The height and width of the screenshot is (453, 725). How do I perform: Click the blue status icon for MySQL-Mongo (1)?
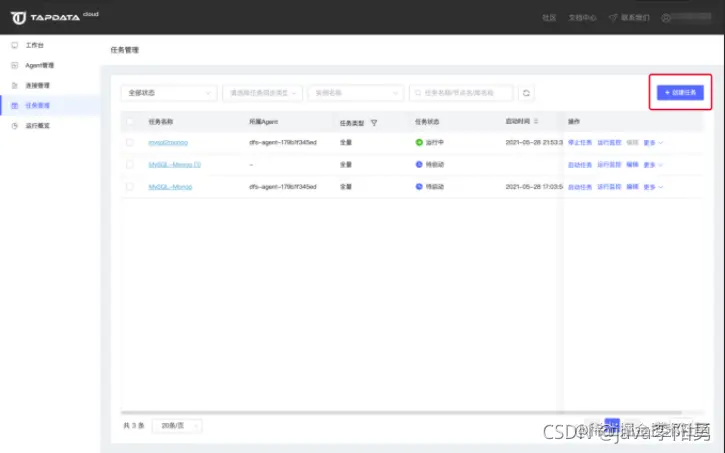click(x=419, y=165)
